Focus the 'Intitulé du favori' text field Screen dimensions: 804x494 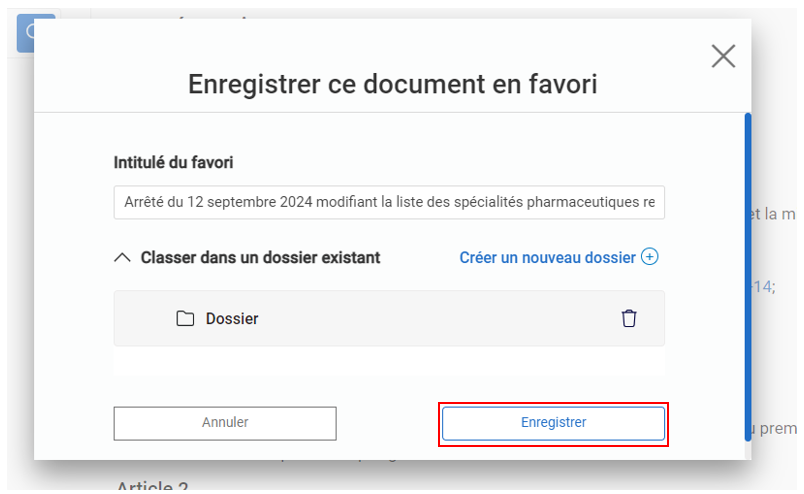[389, 202]
